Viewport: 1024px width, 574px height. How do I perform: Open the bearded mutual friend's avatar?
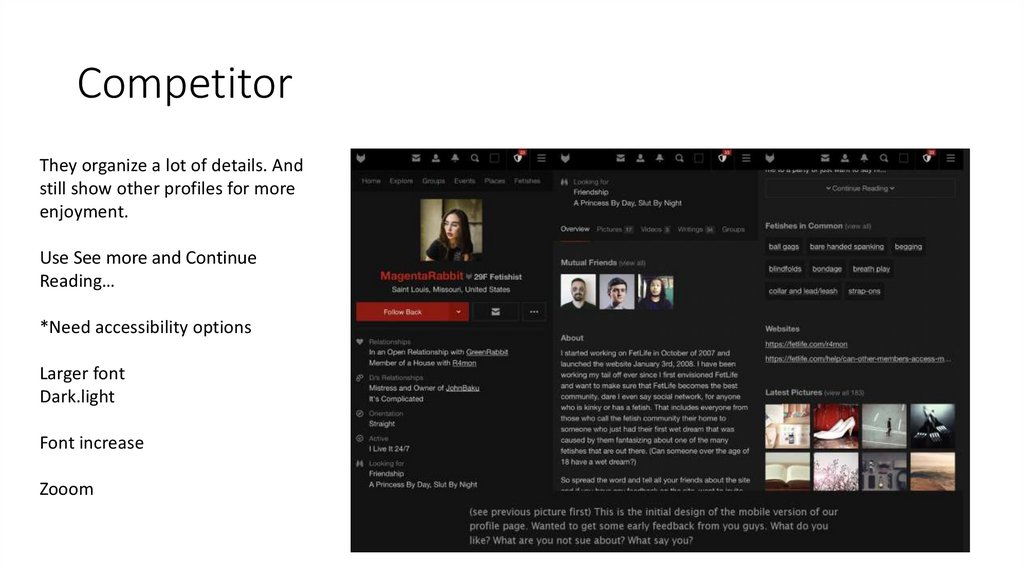[578, 291]
